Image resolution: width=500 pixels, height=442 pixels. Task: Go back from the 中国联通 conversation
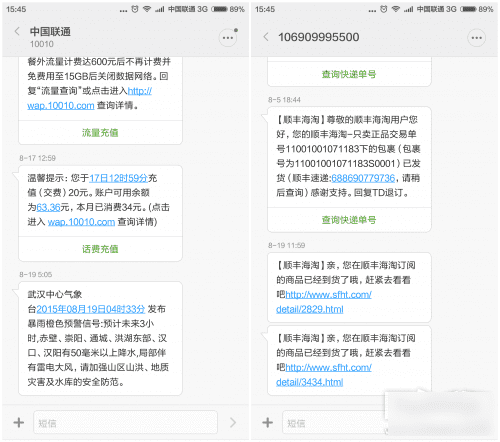17,32
